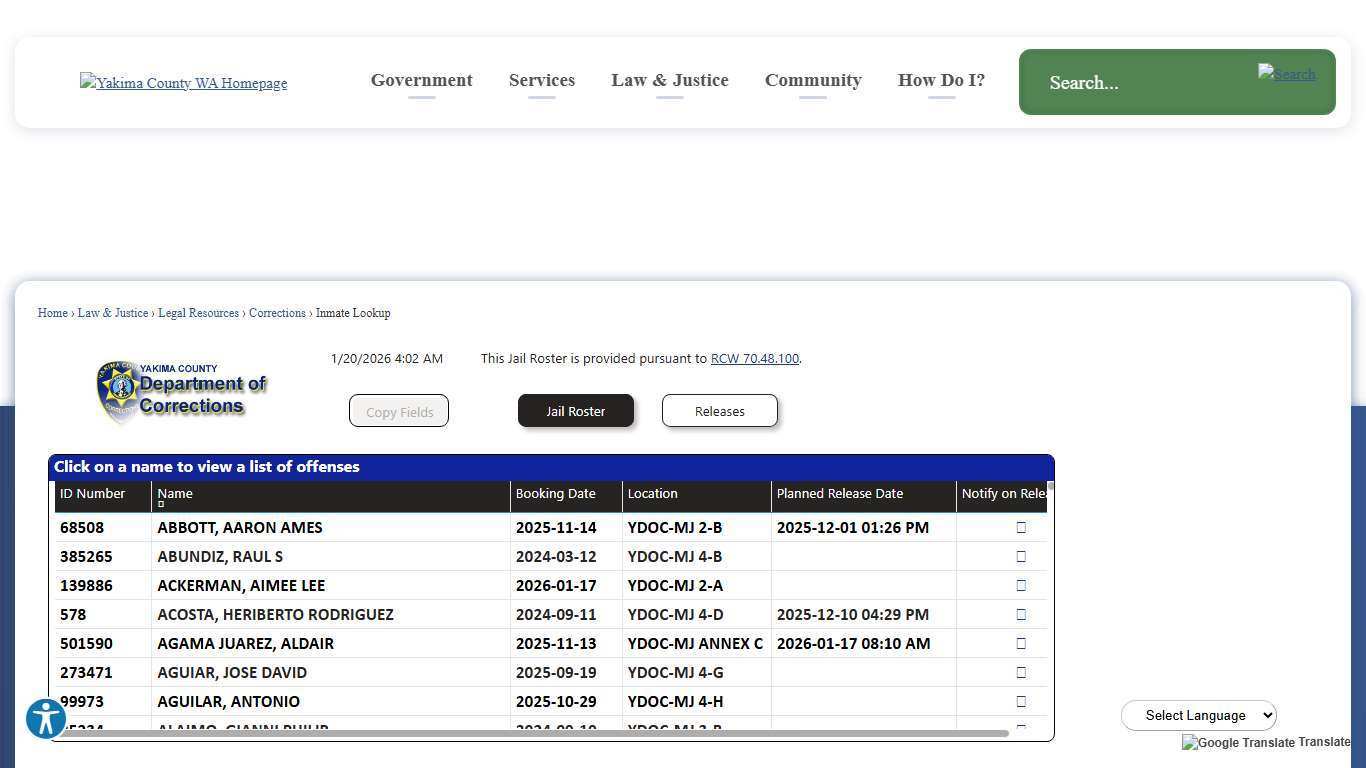Screen dimensions: 1366x768
Task: Click in the Search input field
Action: (x=1140, y=83)
